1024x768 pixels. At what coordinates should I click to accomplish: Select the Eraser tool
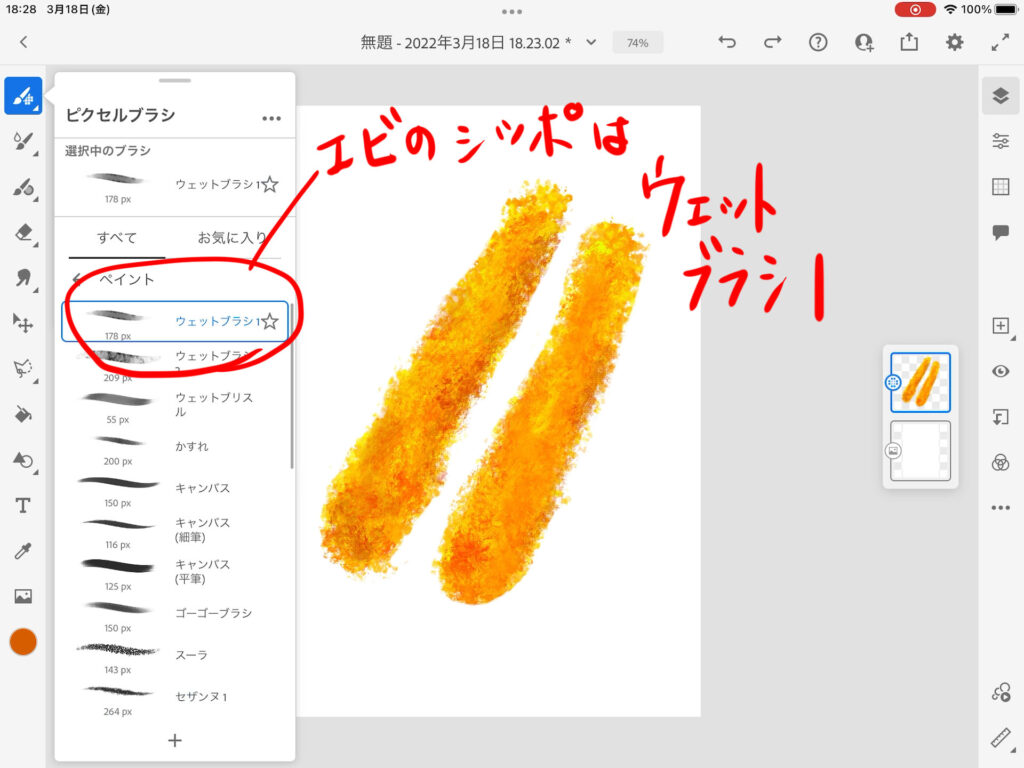click(23, 233)
